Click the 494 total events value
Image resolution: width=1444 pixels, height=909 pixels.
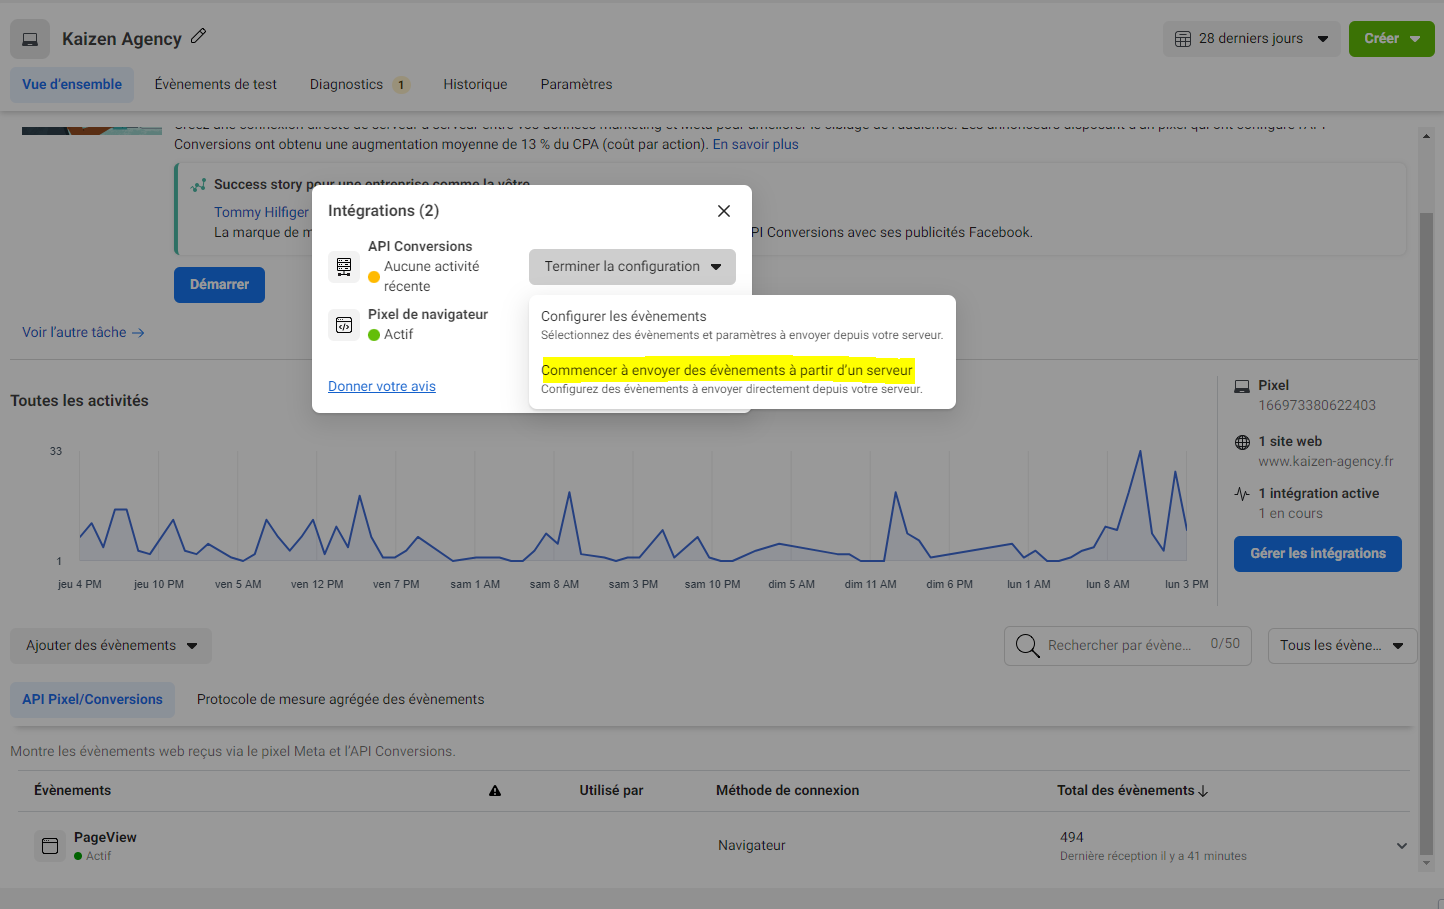pyautogui.click(x=1071, y=838)
